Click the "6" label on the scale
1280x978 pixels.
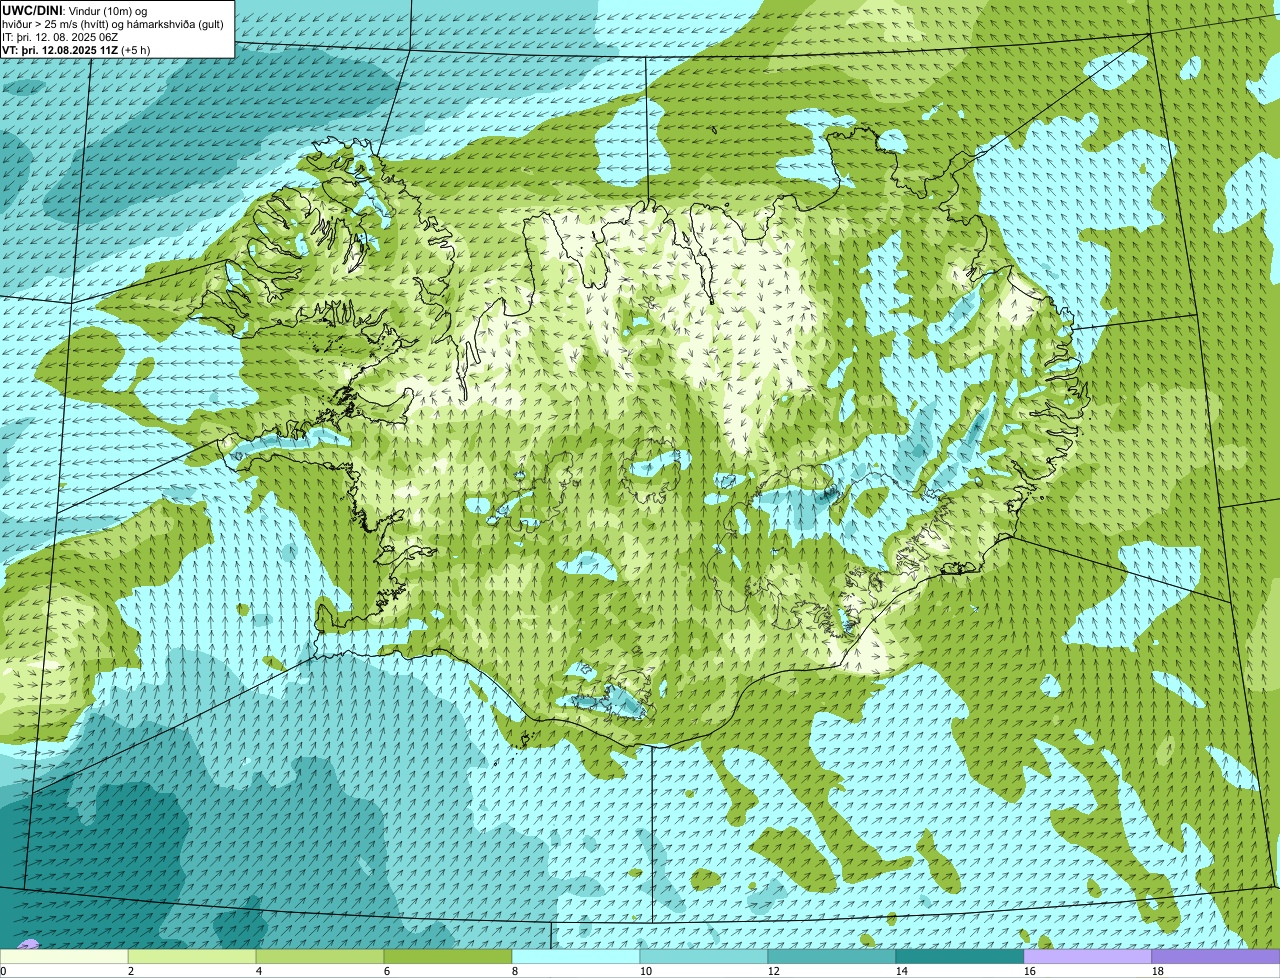point(387,971)
